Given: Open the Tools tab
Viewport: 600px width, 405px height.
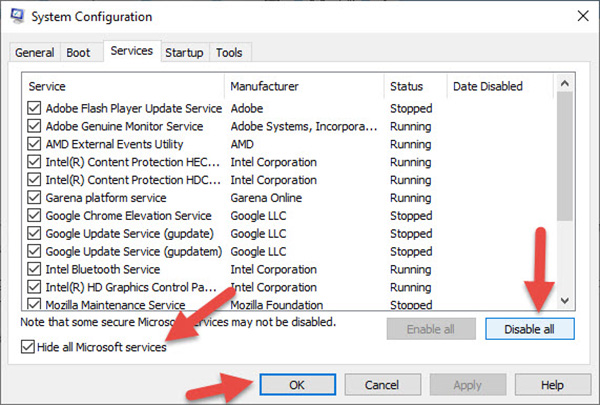Looking at the screenshot, I should click(229, 52).
